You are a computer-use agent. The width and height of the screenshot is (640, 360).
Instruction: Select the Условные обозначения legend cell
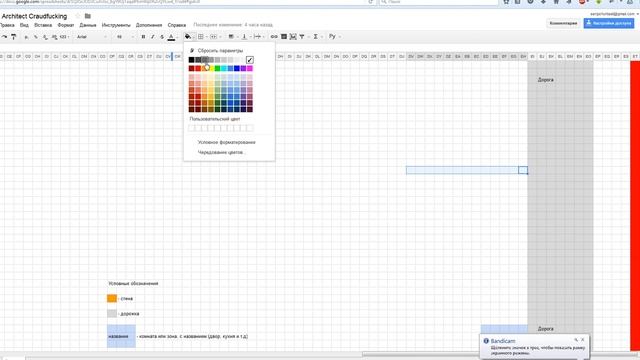133,284
